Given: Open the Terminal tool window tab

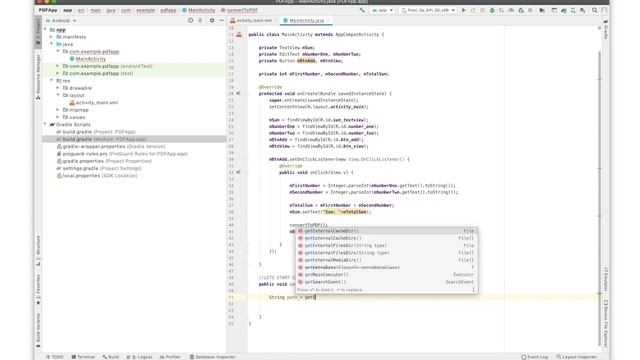Looking at the screenshot, I should point(83,357).
